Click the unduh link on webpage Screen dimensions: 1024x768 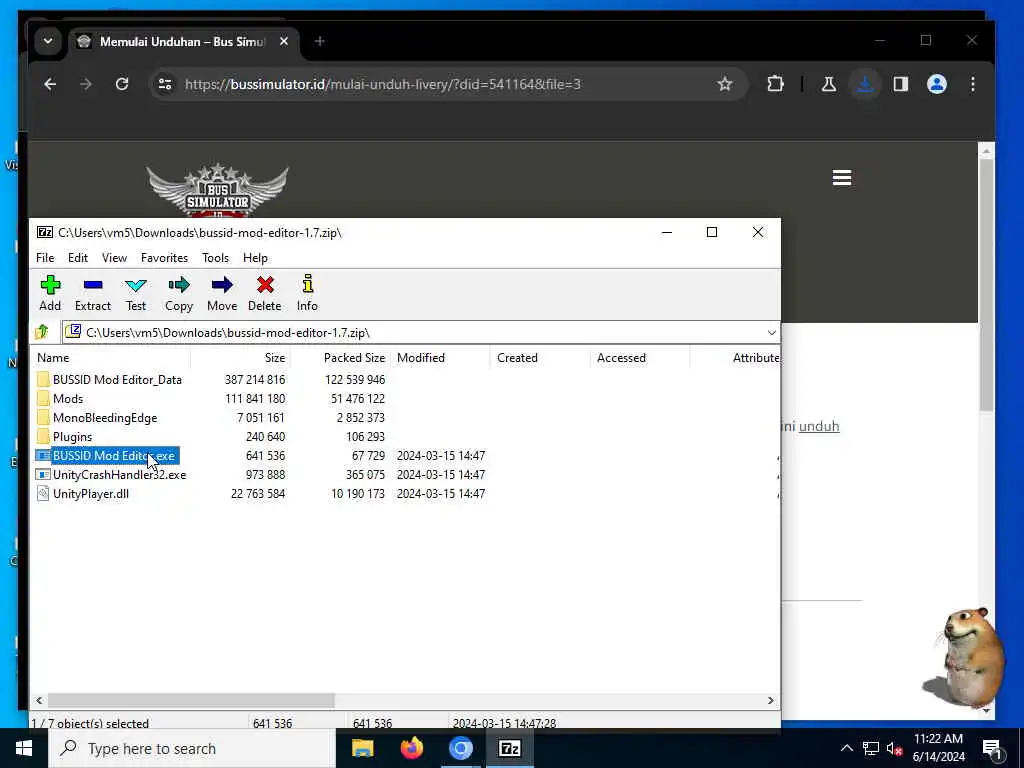tap(818, 426)
